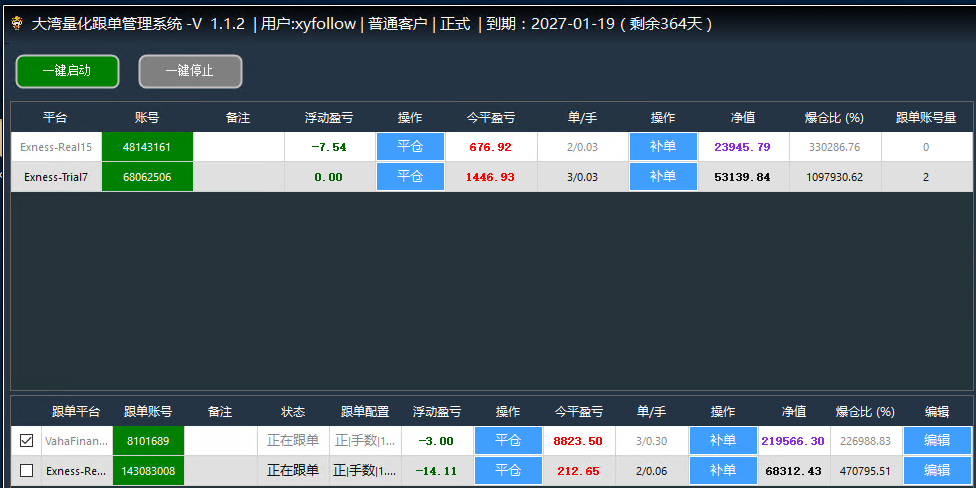The height and width of the screenshot is (488, 976).
Task: Click the 一键停止 gray button
Action: tap(190, 71)
